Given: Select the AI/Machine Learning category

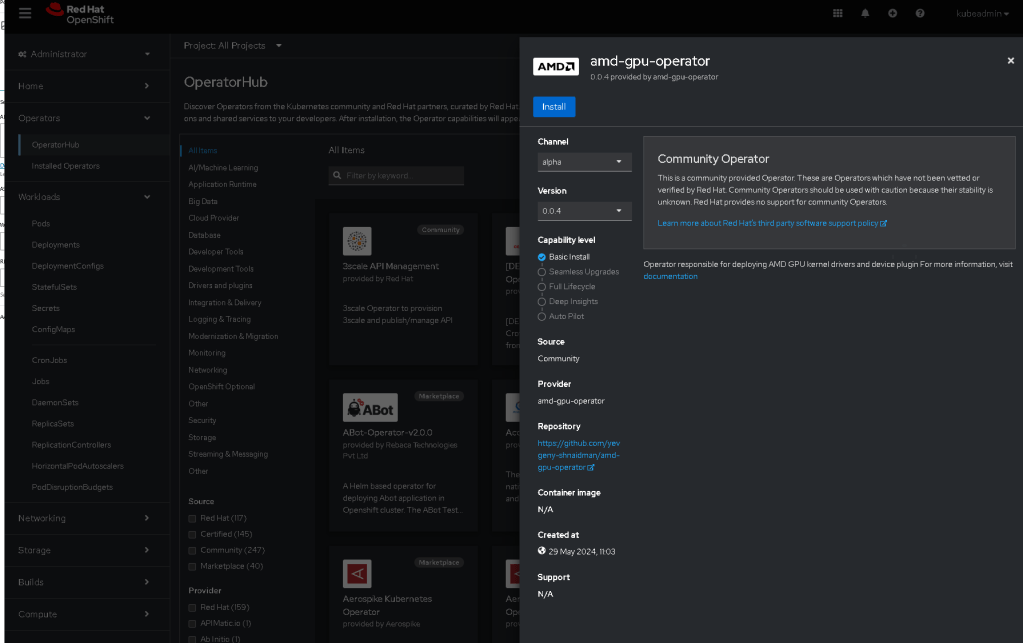Looking at the screenshot, I should coord(223,168).
